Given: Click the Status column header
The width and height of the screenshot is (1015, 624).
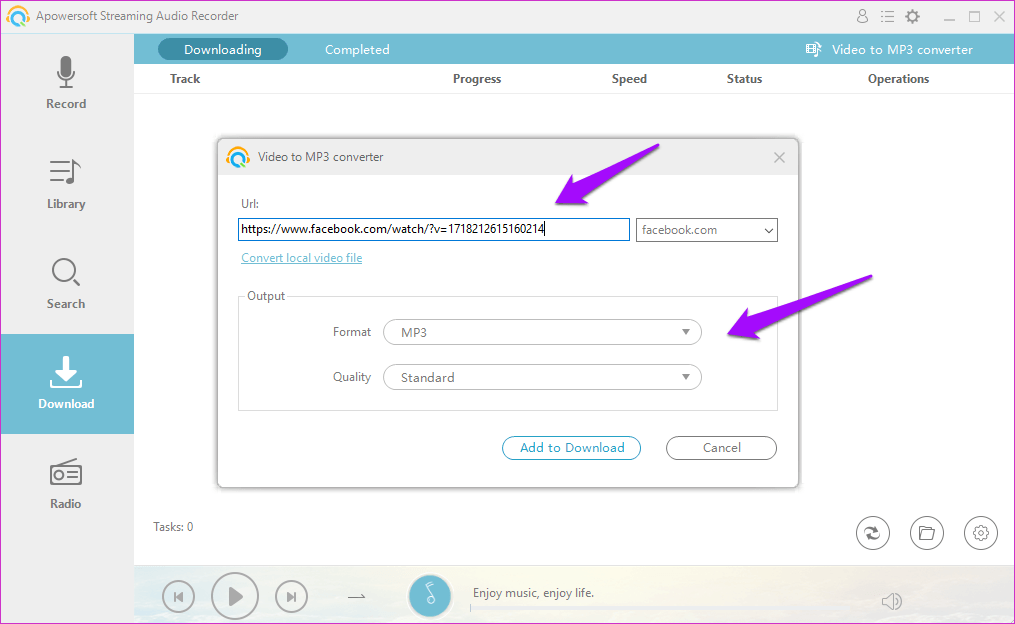Looking at the screenshot, I should [744, 79].
